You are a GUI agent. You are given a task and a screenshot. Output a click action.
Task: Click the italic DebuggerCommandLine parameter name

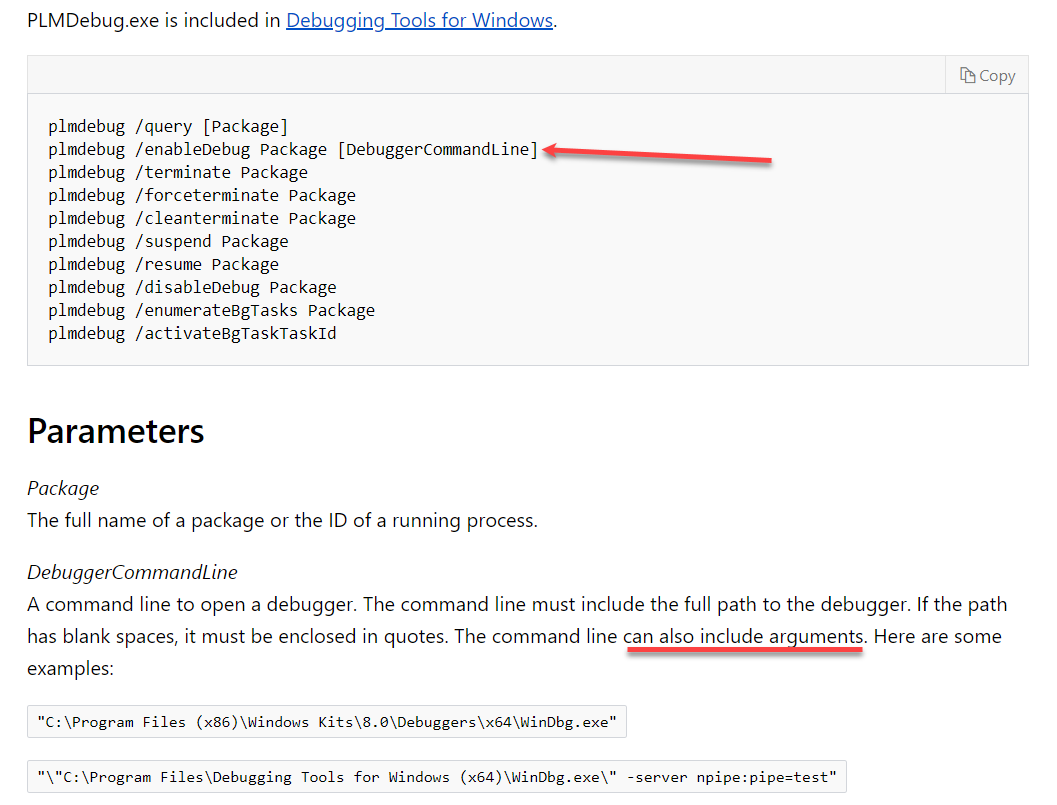point(132,573)
